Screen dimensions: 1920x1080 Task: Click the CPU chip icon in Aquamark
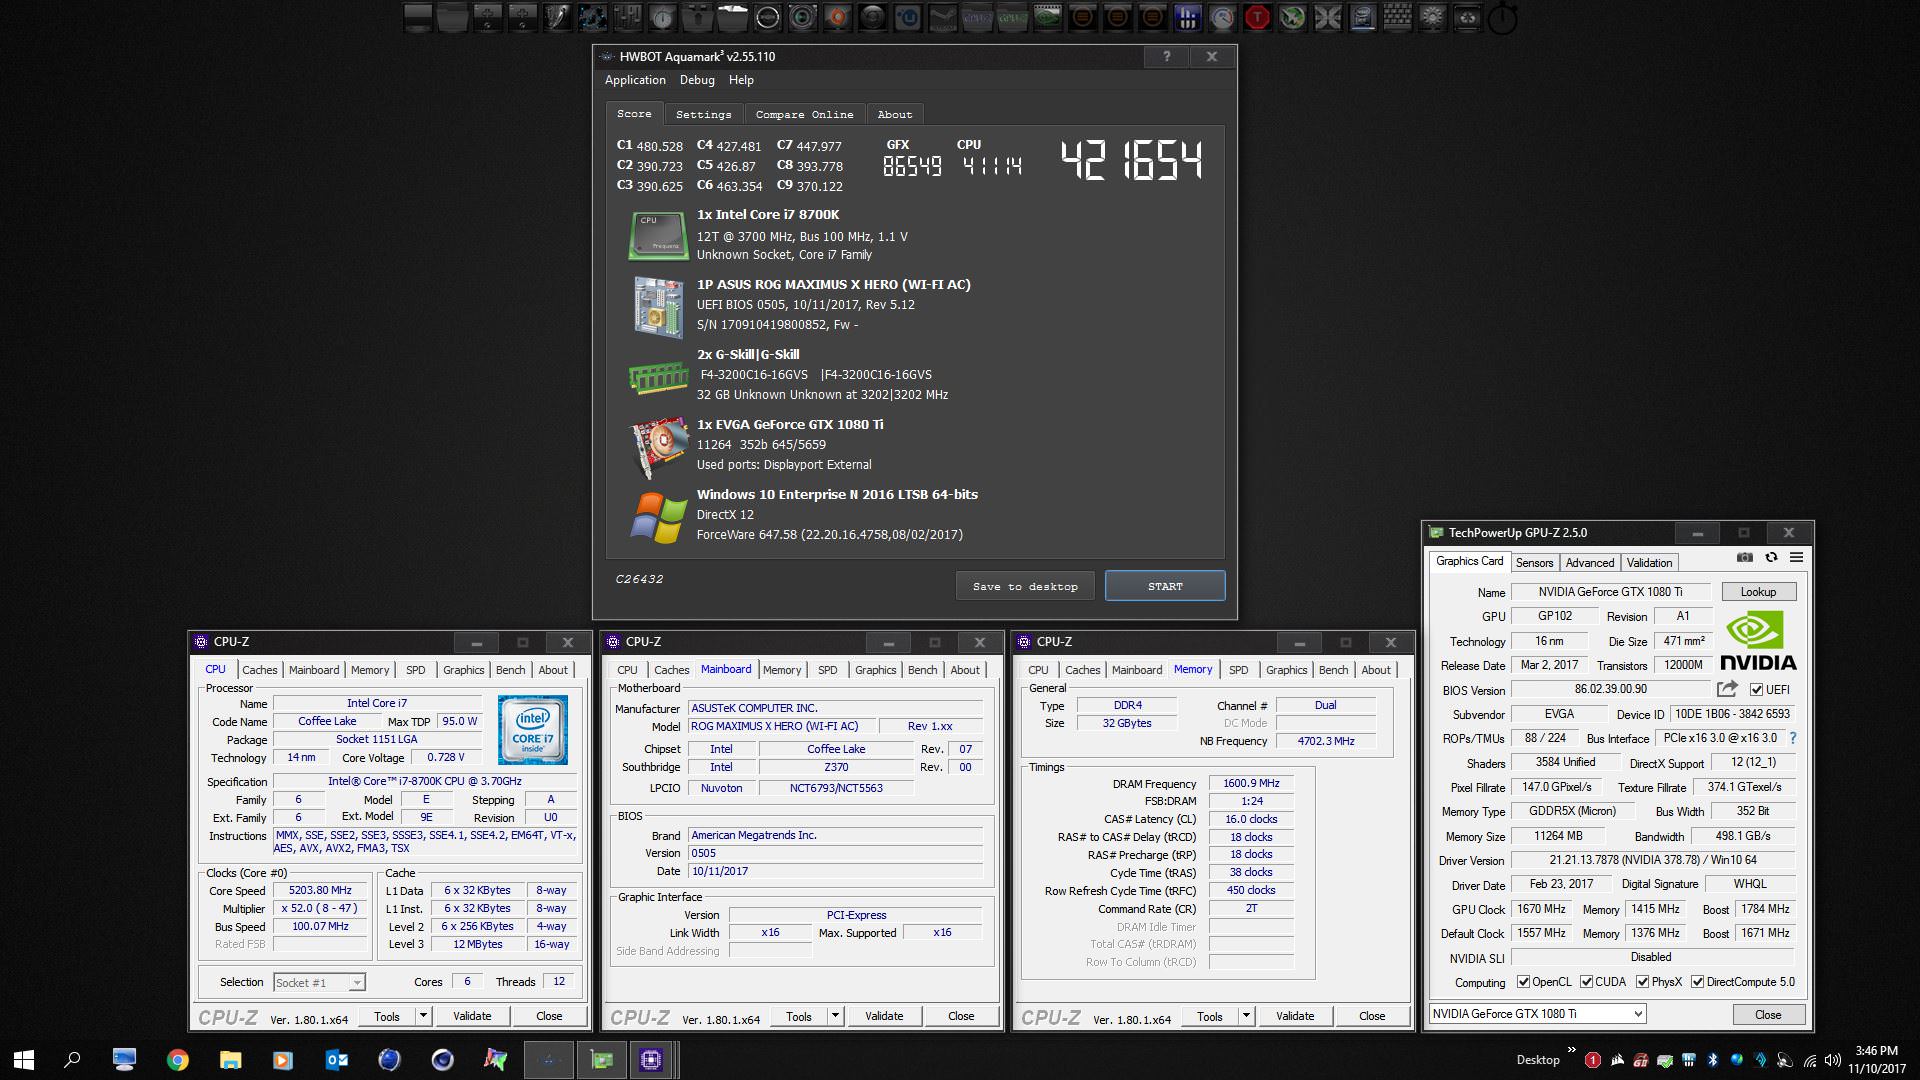tap(658, 236)
